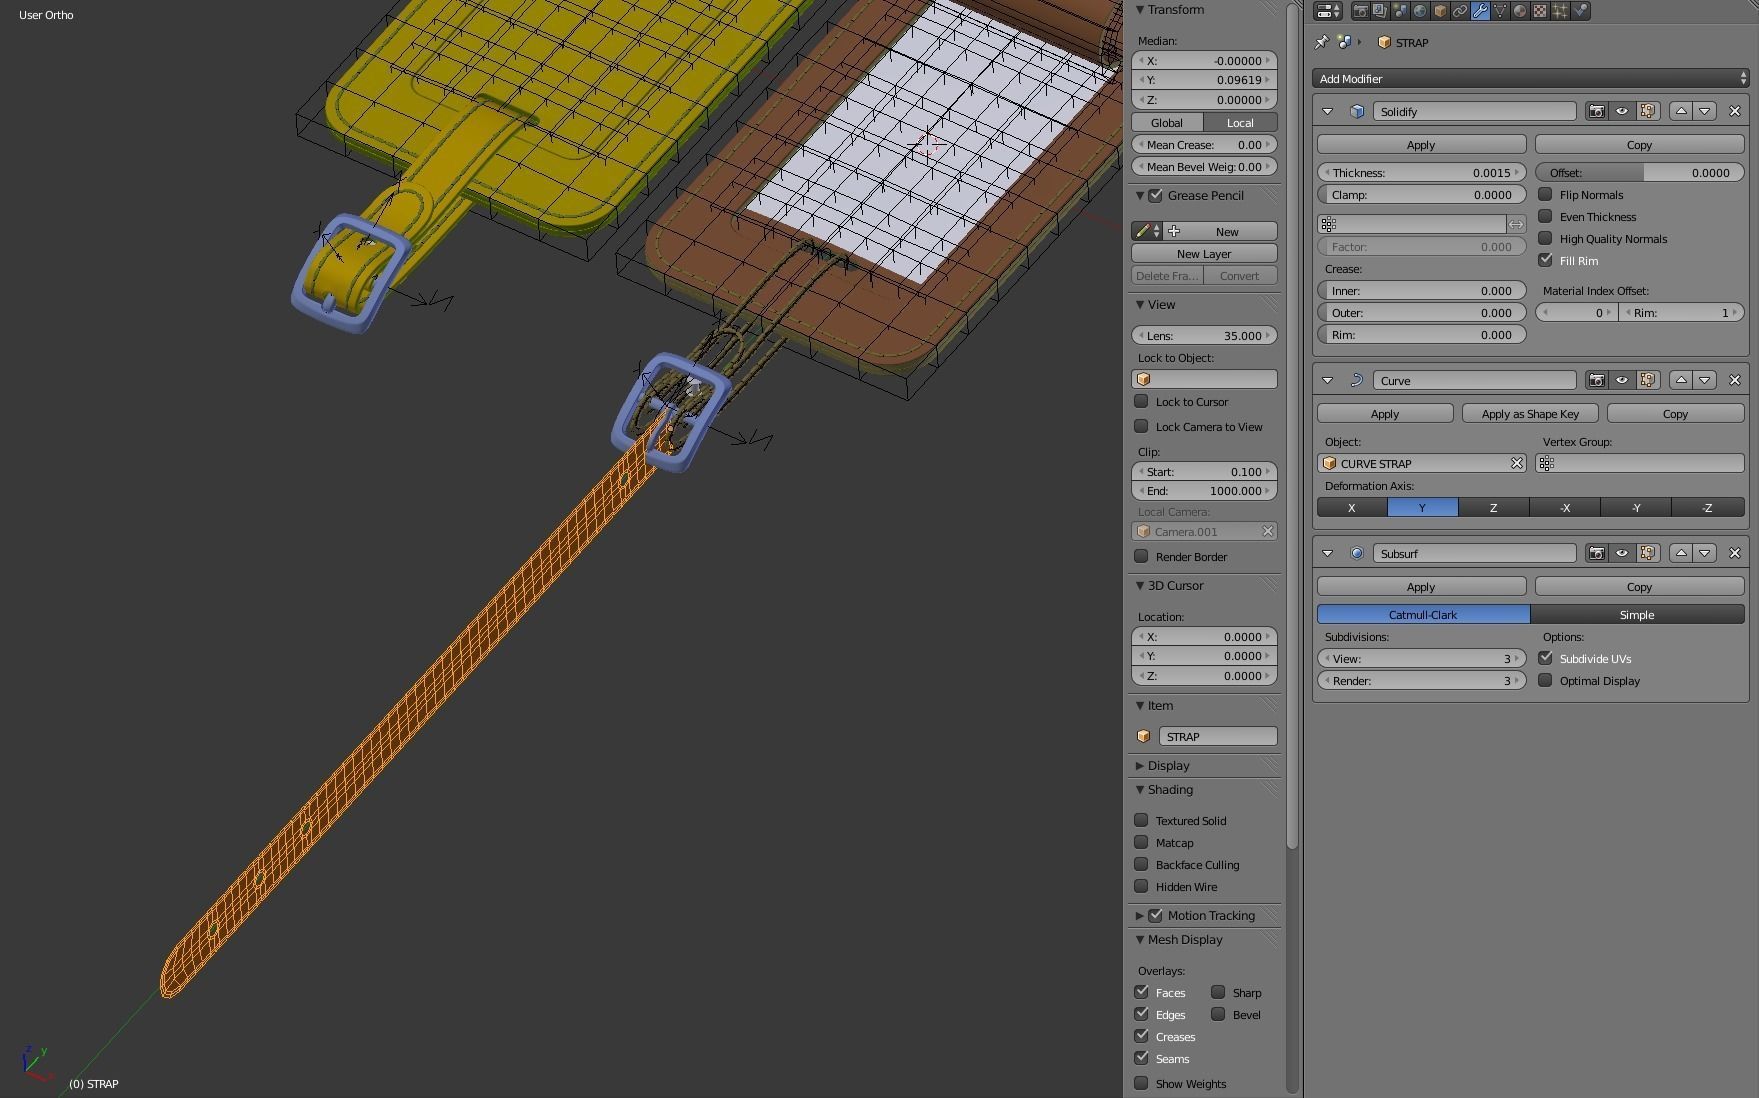Open the Material properties tab (sphere icon)

pos(1520,11)
